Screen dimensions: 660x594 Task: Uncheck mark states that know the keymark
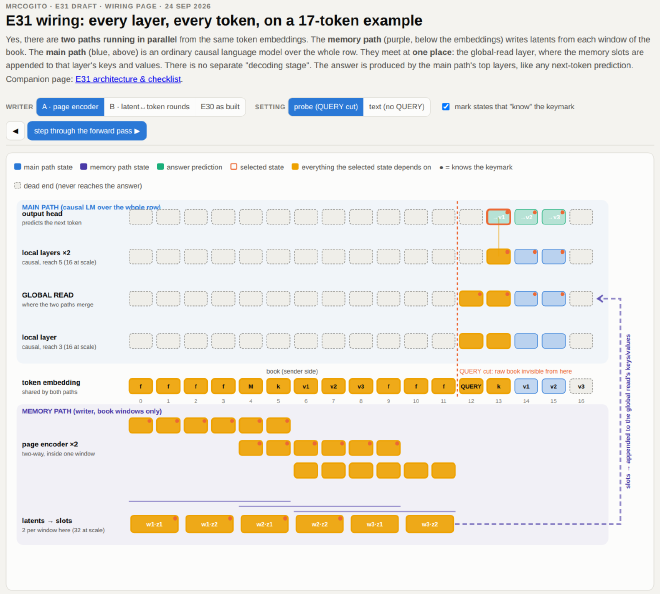coord(446,107)
